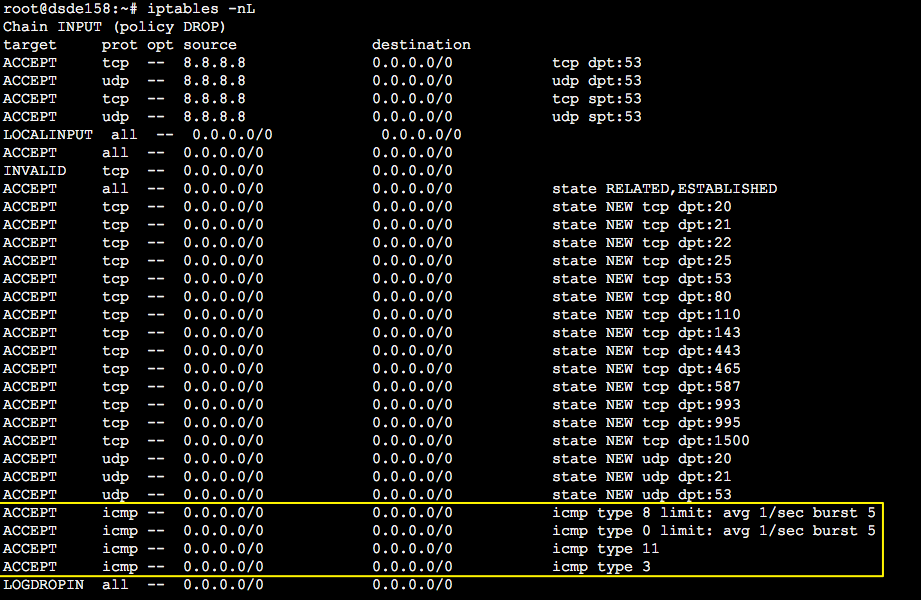Click 'state NEW udp dpt:21'
This screenshot has height=600, width=921.
pyautogui.click(x=642, y=477)
